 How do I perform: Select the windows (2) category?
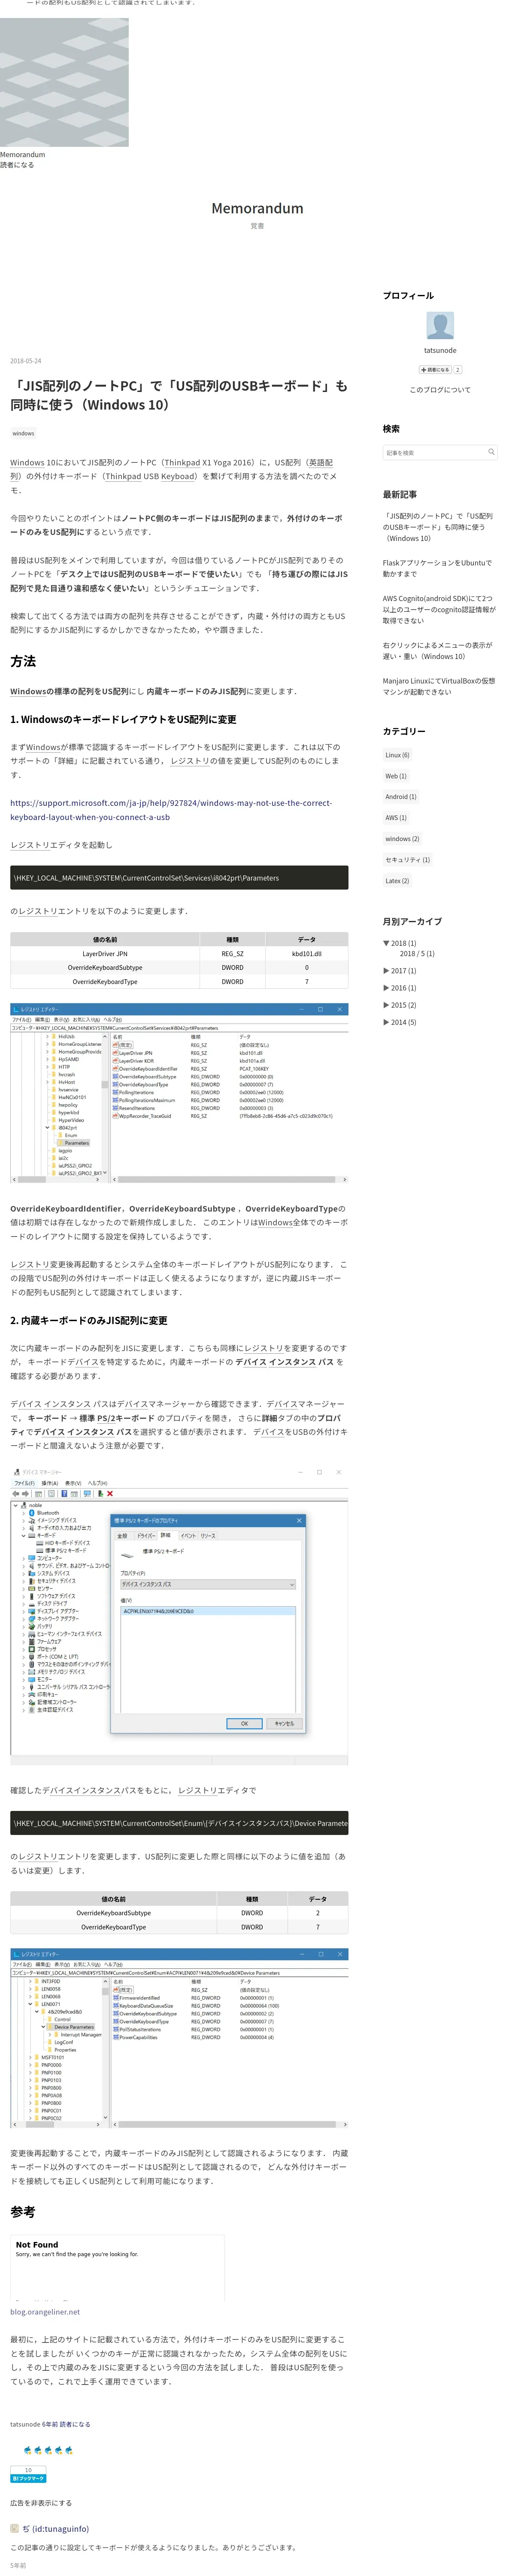point(402,839)
